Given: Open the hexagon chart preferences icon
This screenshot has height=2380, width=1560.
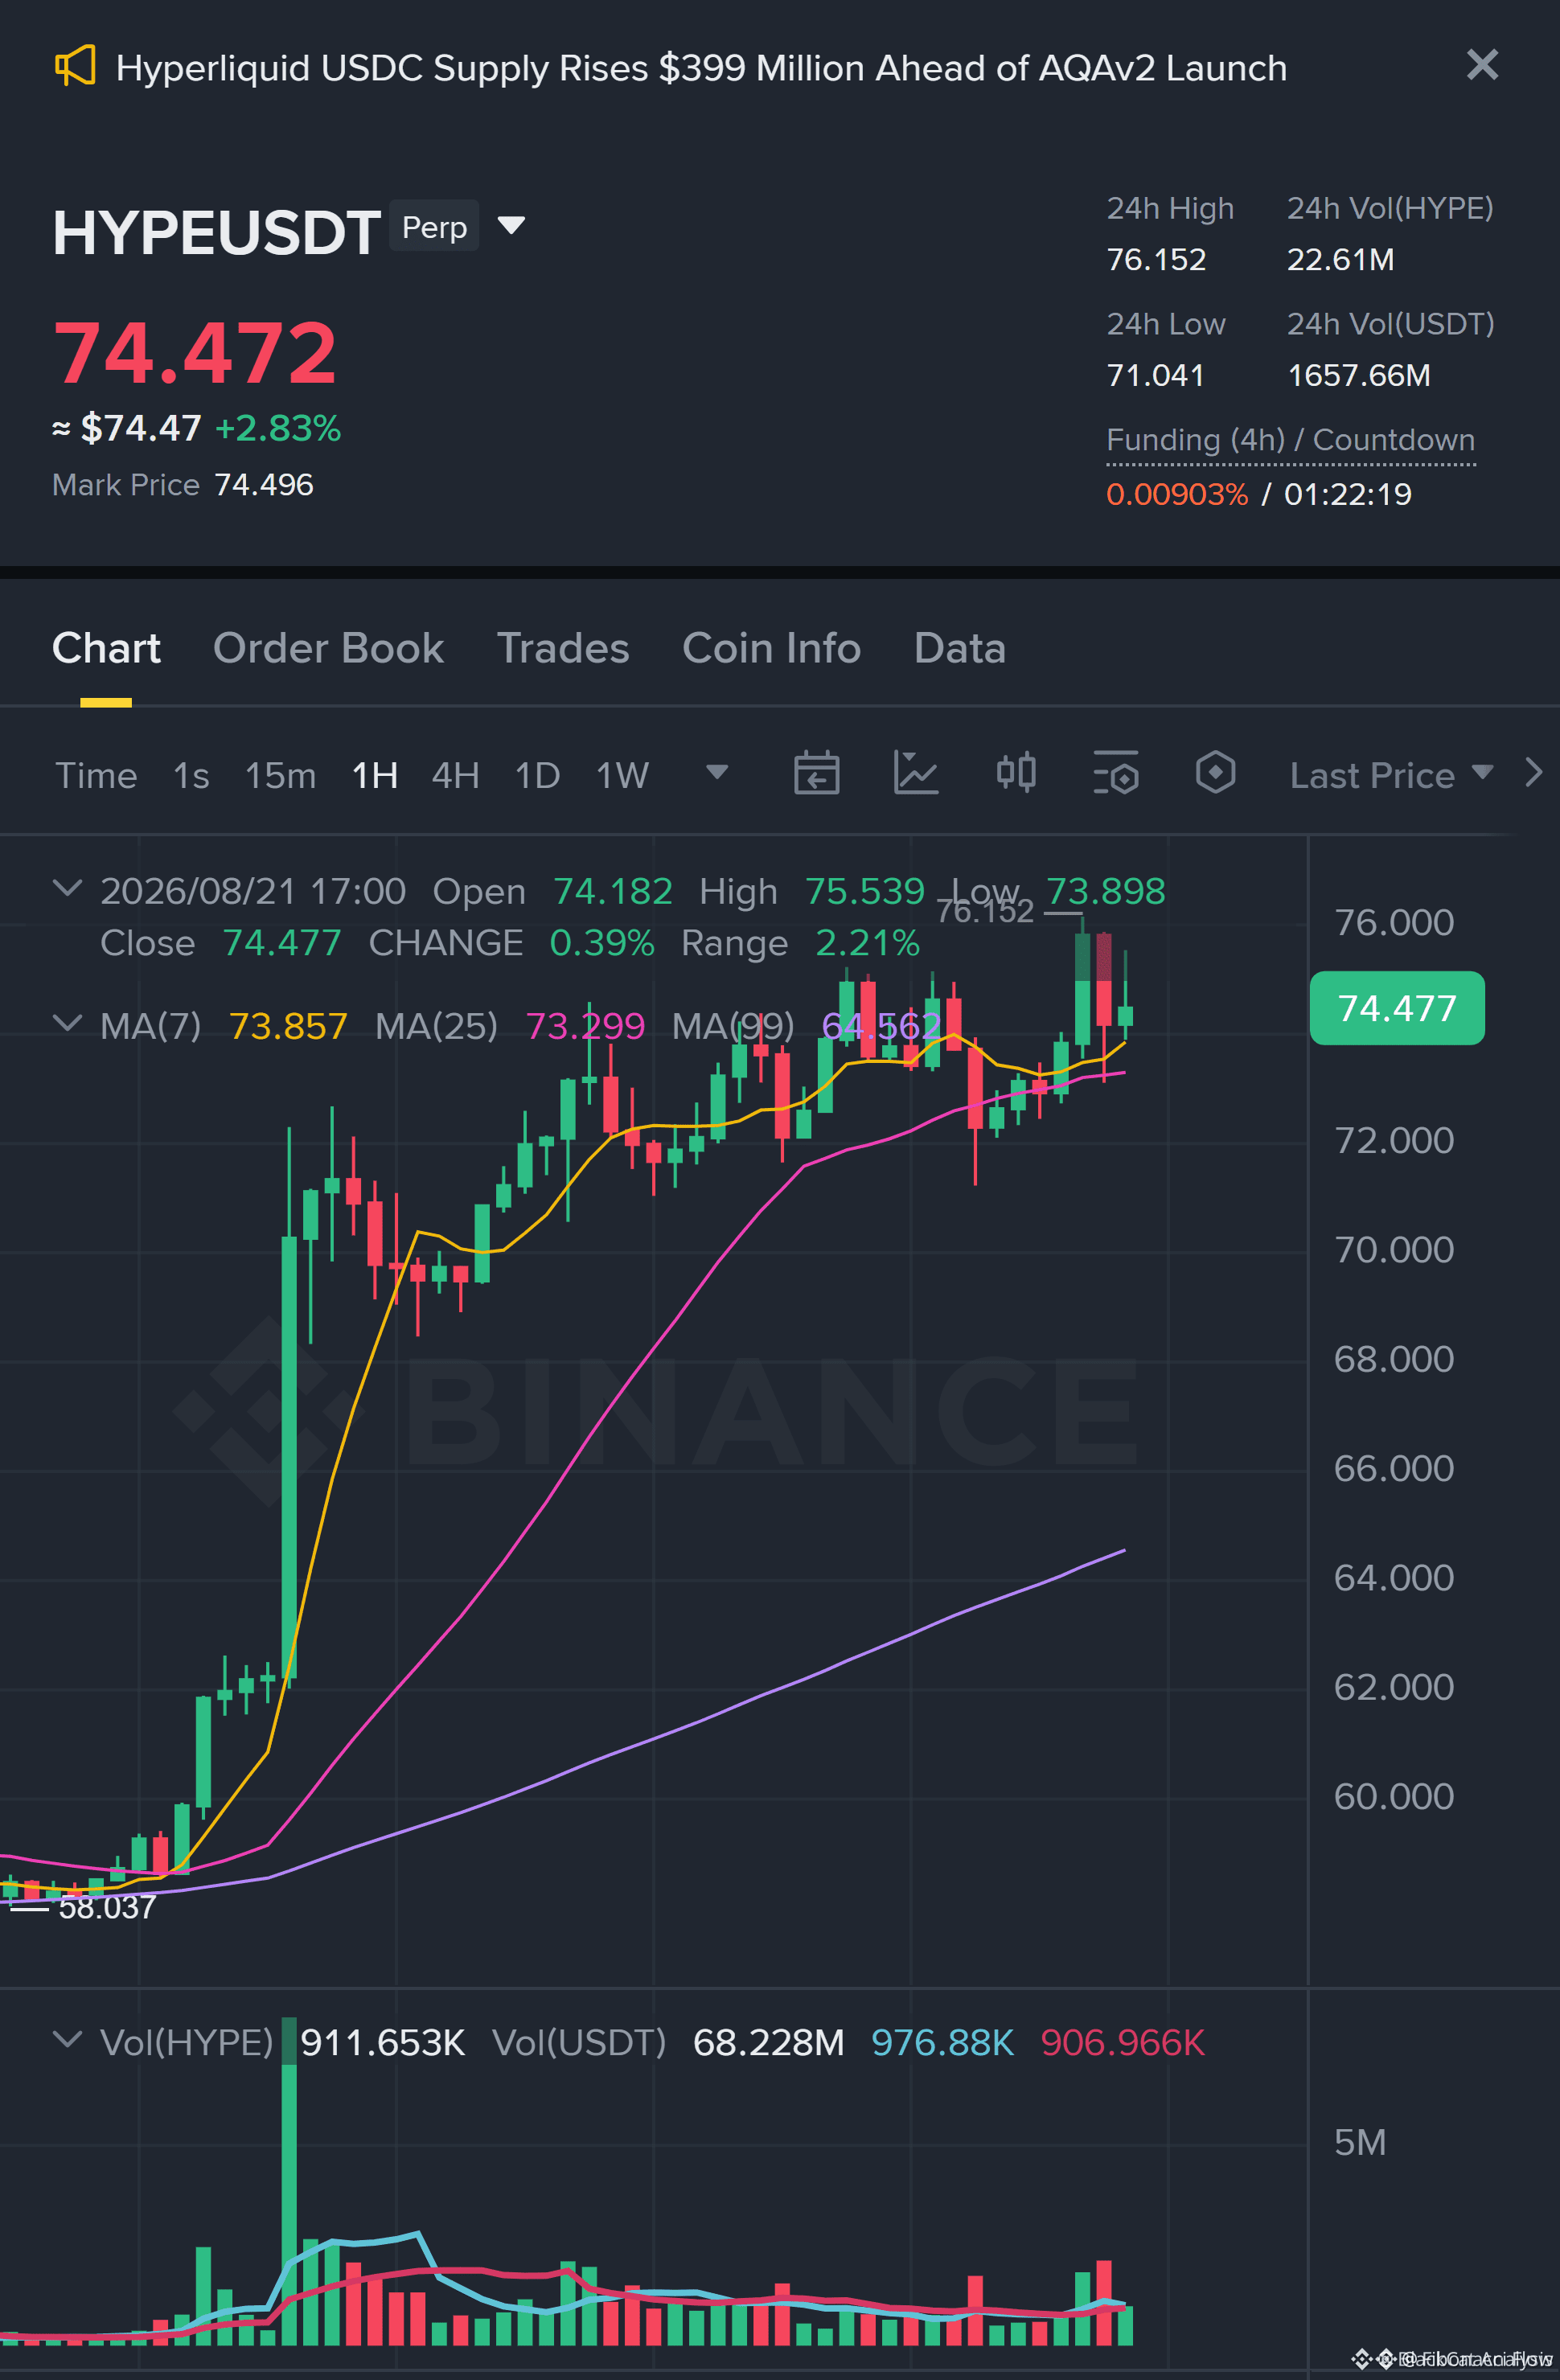Looking at the screenshot, I should coord(1215,773).
